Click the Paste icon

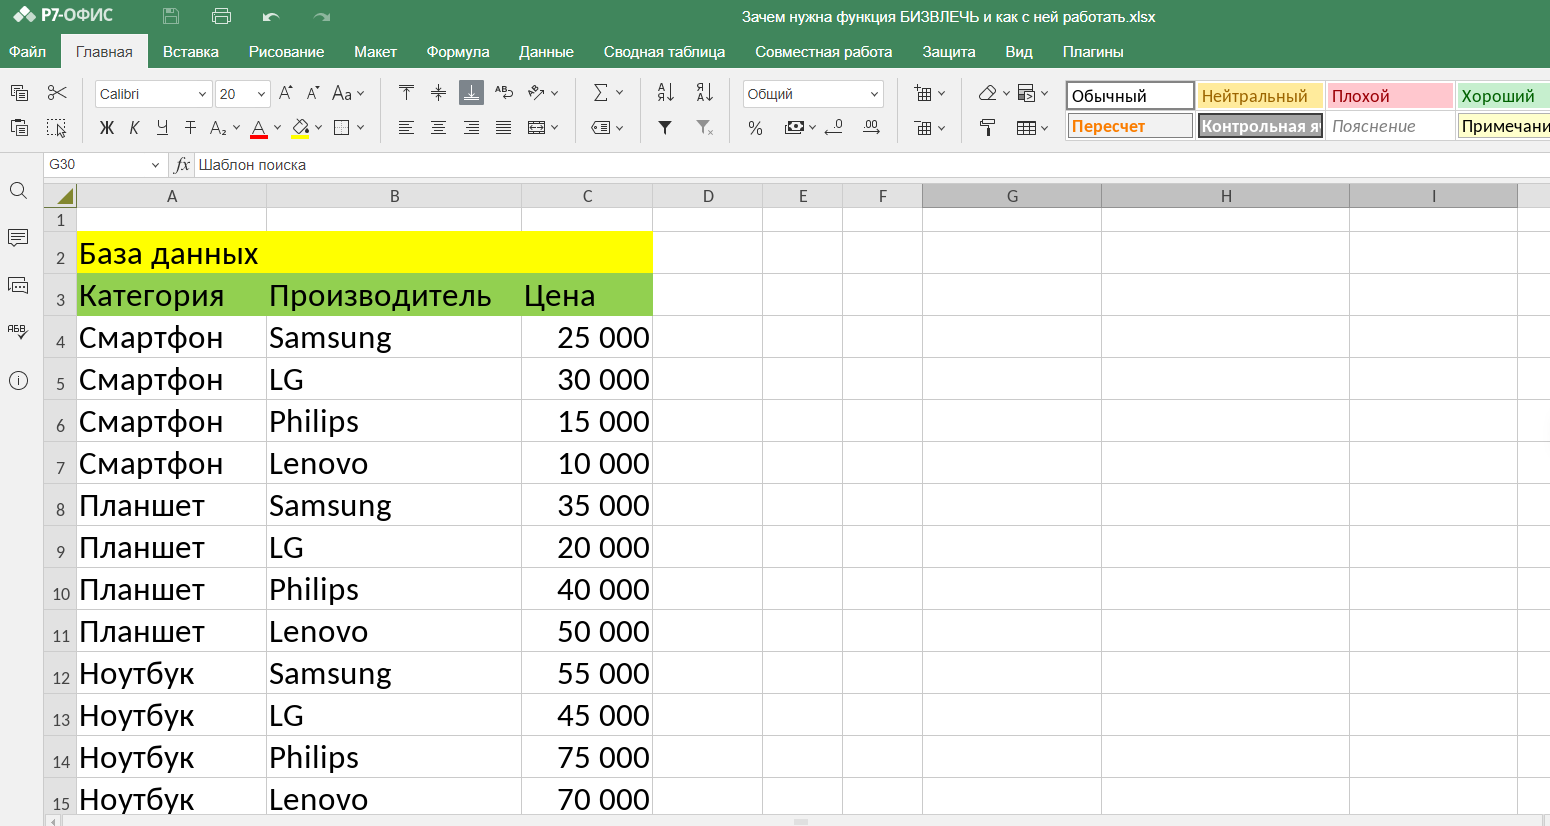point(19,127)
